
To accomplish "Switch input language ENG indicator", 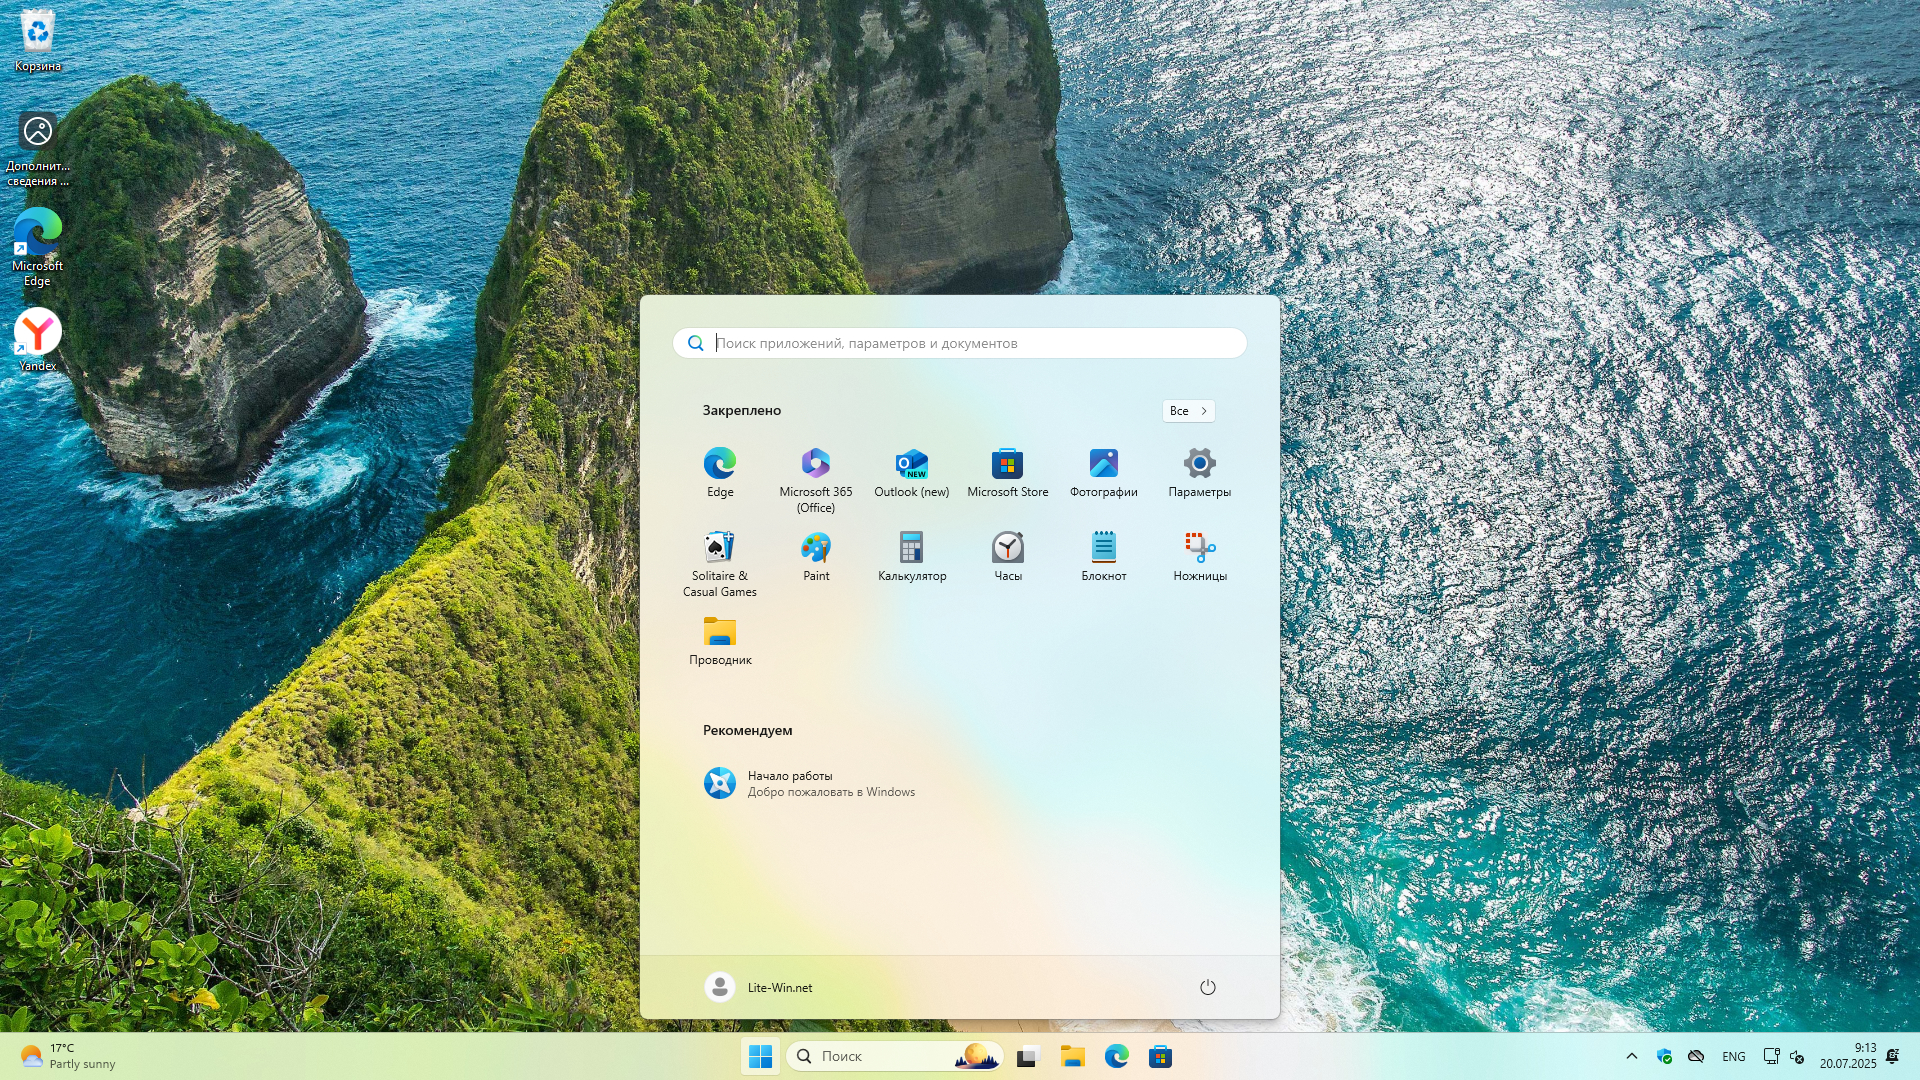I will click(x=1733, y=1056).
